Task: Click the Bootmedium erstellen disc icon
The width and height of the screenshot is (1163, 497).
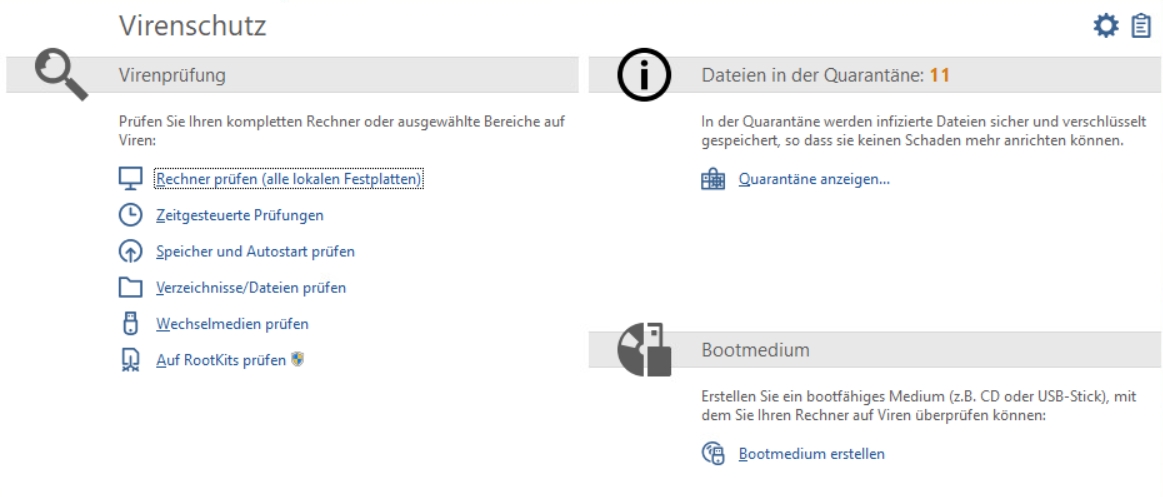Action: [x=713, y=453]
